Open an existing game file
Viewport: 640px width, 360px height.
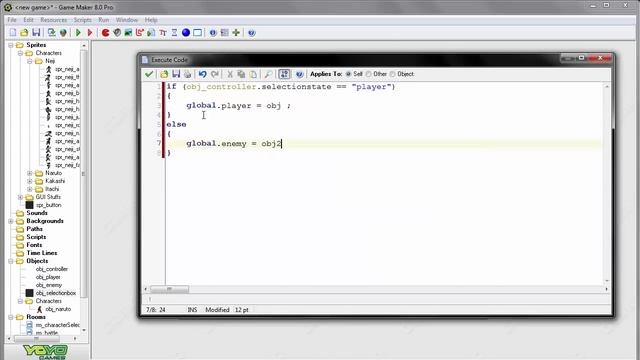(x=24, y=33)
